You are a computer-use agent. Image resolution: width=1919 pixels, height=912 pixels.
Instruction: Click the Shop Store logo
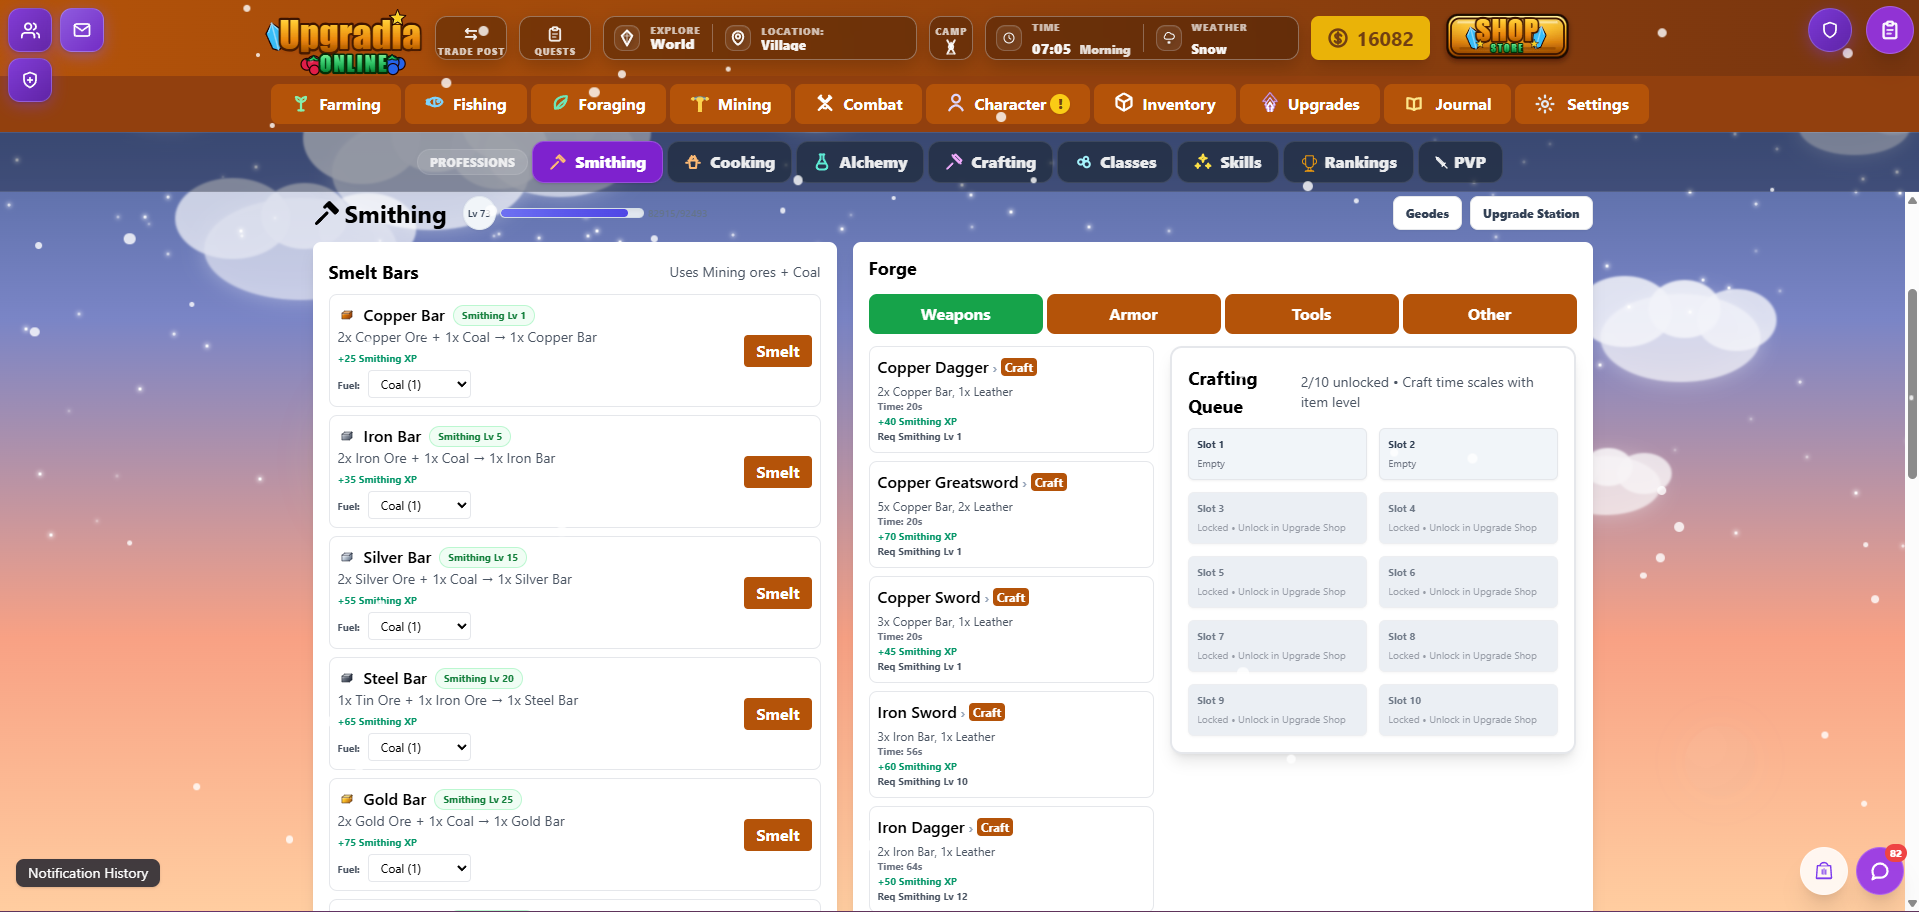1507,37
